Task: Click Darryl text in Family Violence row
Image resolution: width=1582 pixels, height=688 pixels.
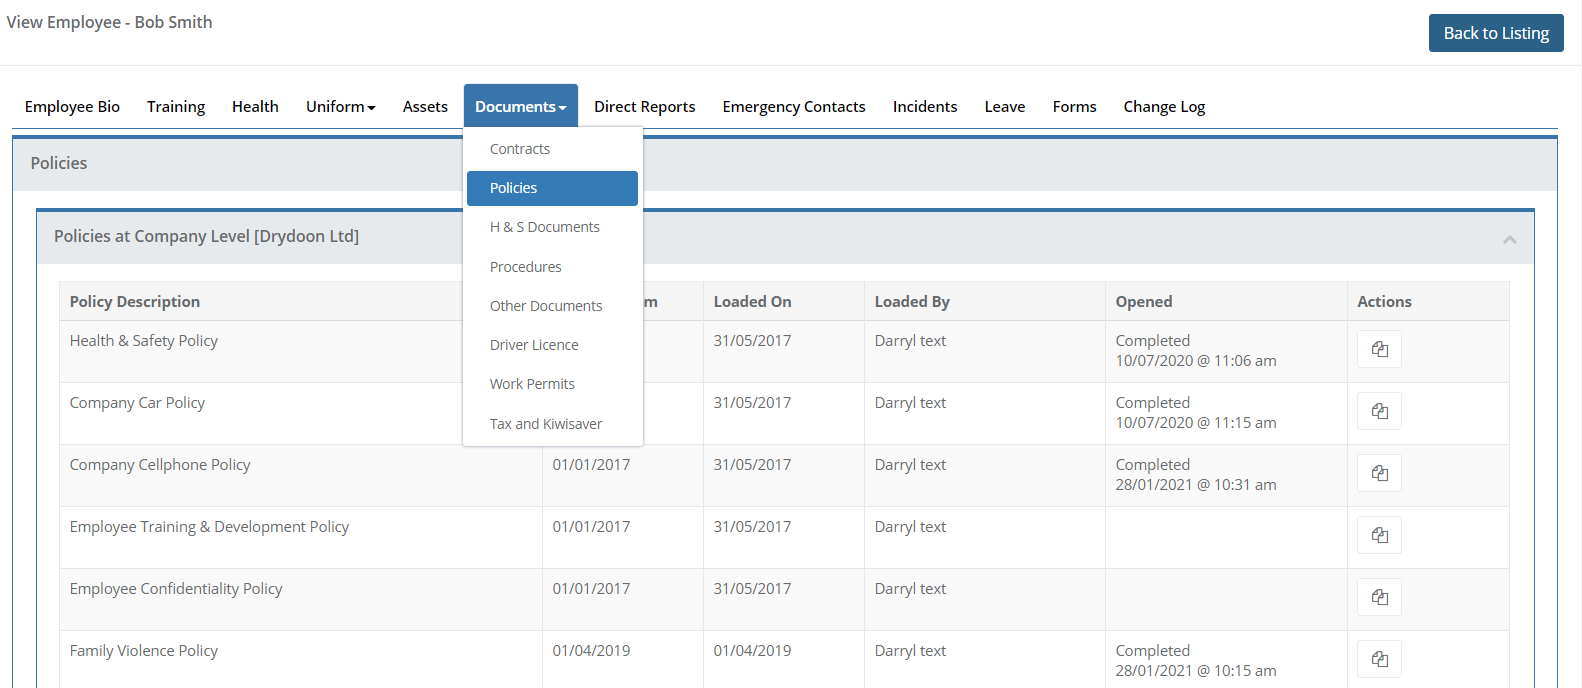Action: click(910, 651)
